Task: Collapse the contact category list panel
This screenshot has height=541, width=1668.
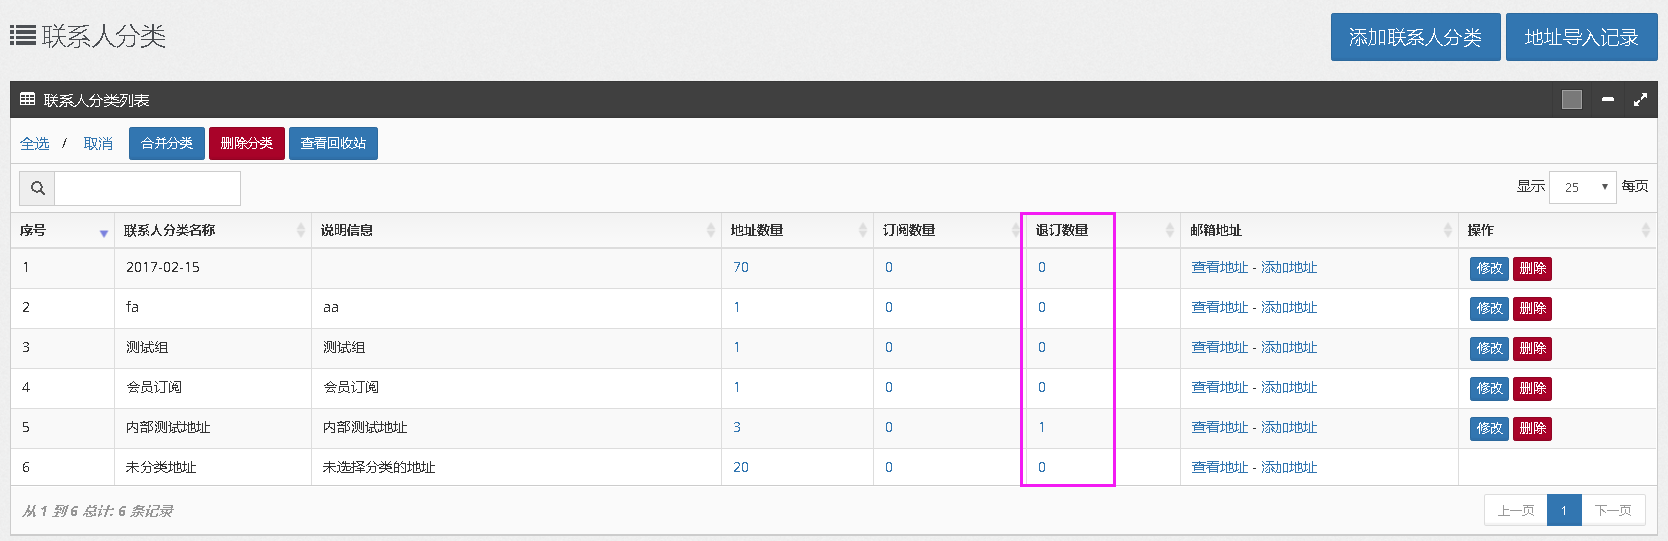Action: (1607, 100)
